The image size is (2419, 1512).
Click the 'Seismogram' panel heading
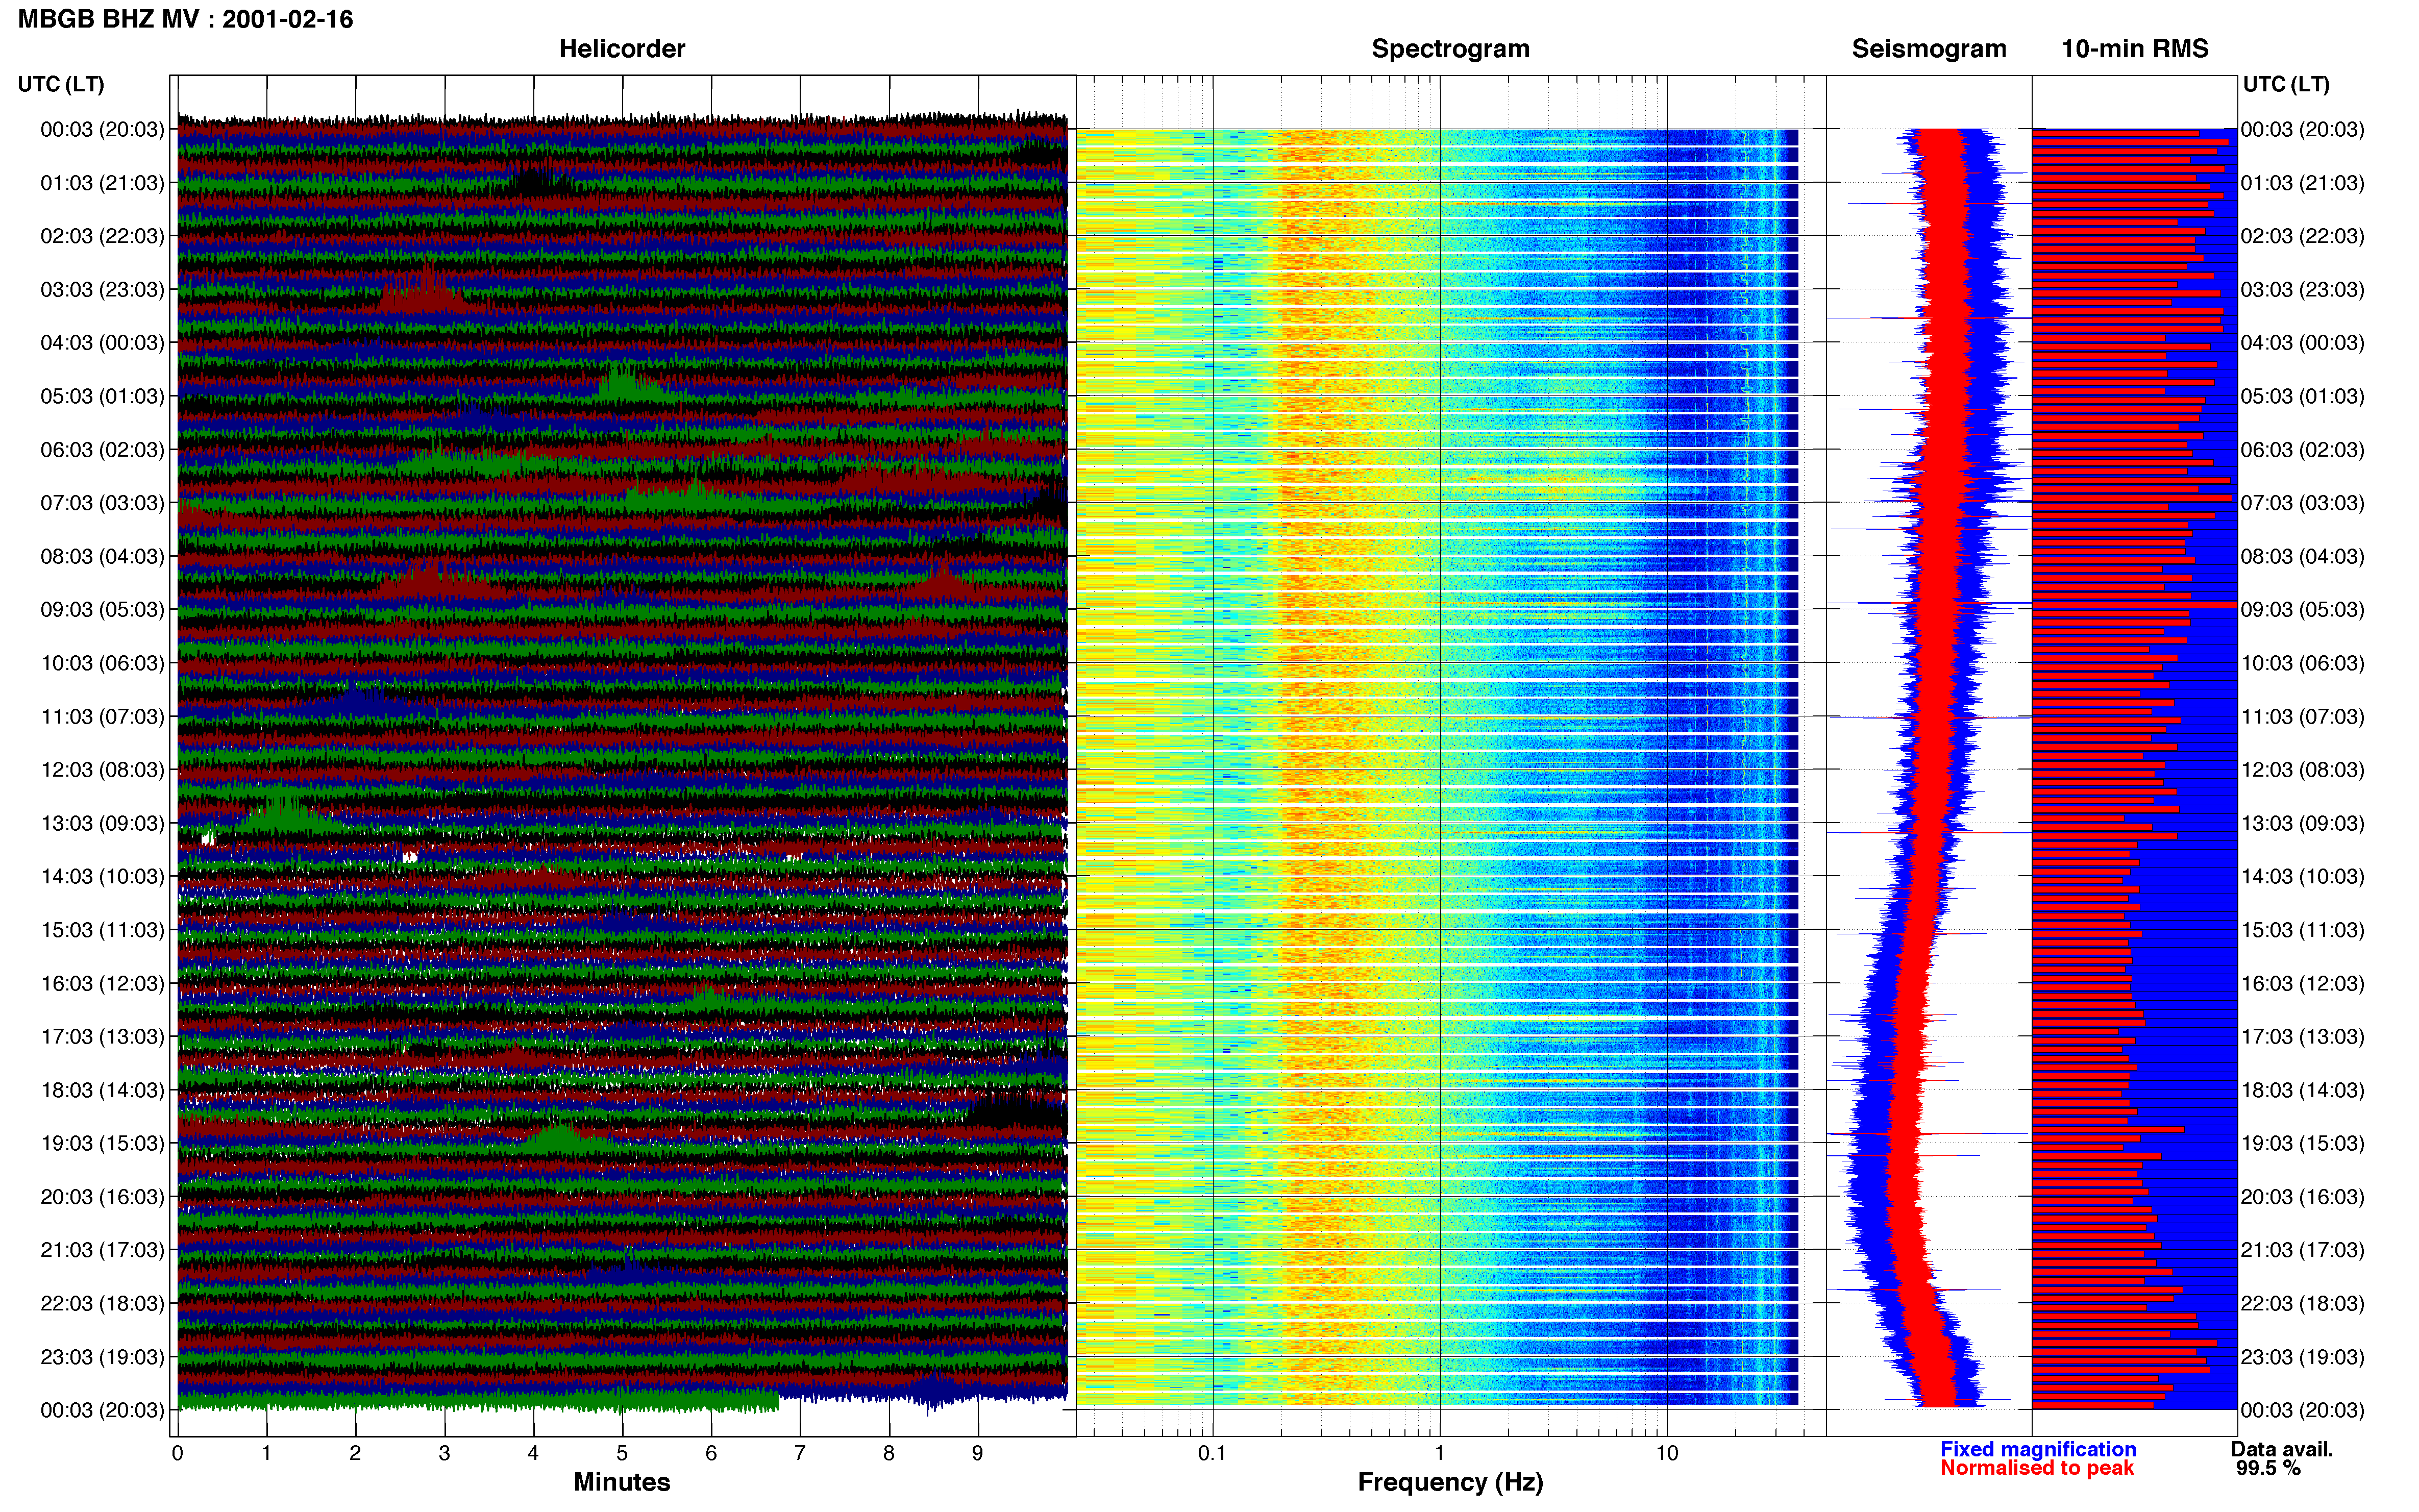pos(1929,49)
